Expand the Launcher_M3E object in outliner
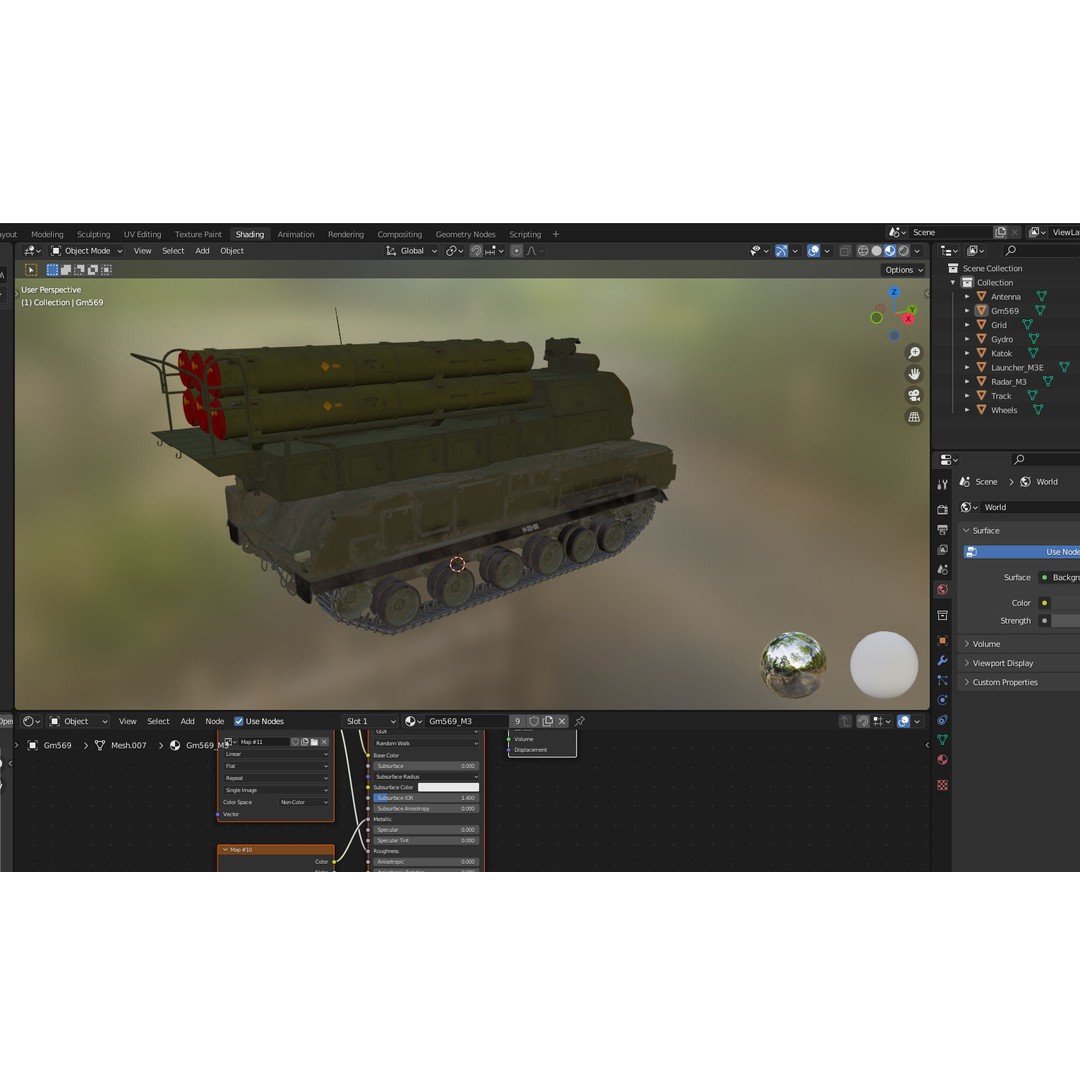The image size is (1080, 1080). 967,367
